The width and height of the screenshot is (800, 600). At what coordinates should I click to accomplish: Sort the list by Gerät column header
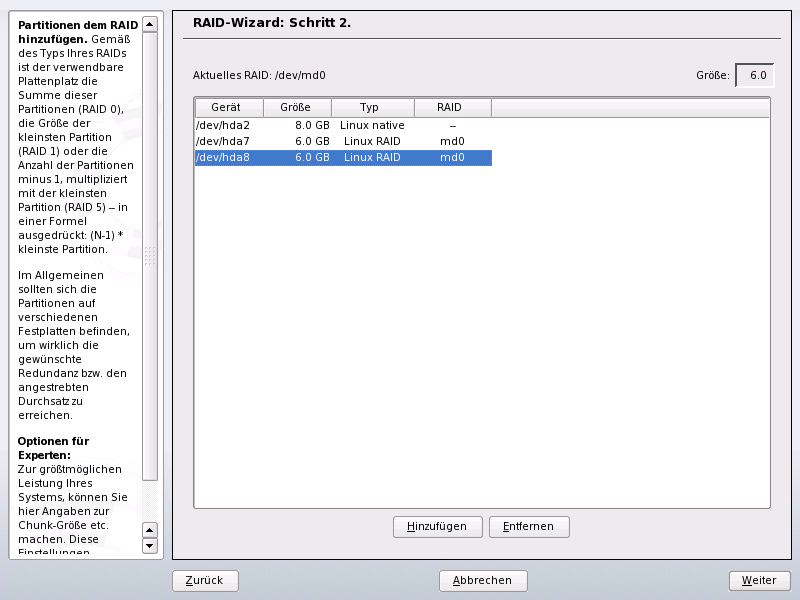(229, 107)
